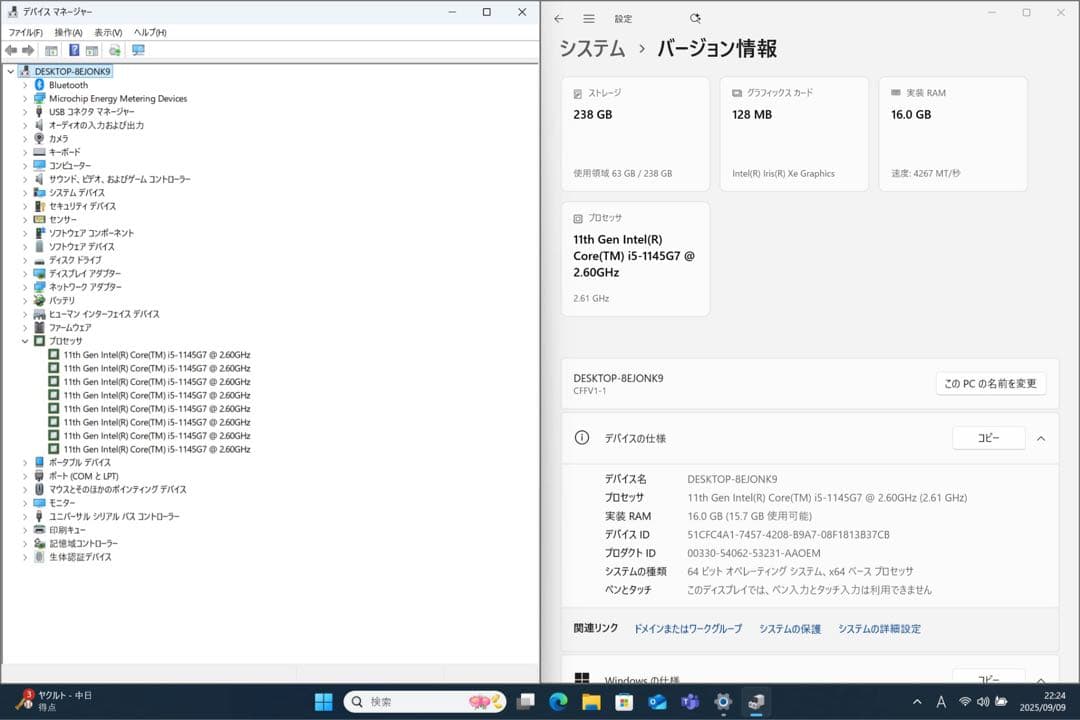The height and width of the screenshot is (720, 1080).
Task: Click the taskbar 検索 search box
Action: point(424,701)
